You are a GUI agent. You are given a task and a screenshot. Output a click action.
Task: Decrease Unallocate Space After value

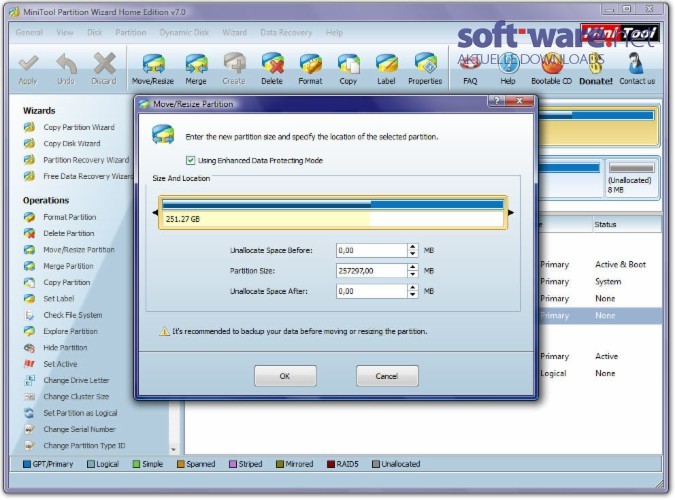click(x=412, y=295)
